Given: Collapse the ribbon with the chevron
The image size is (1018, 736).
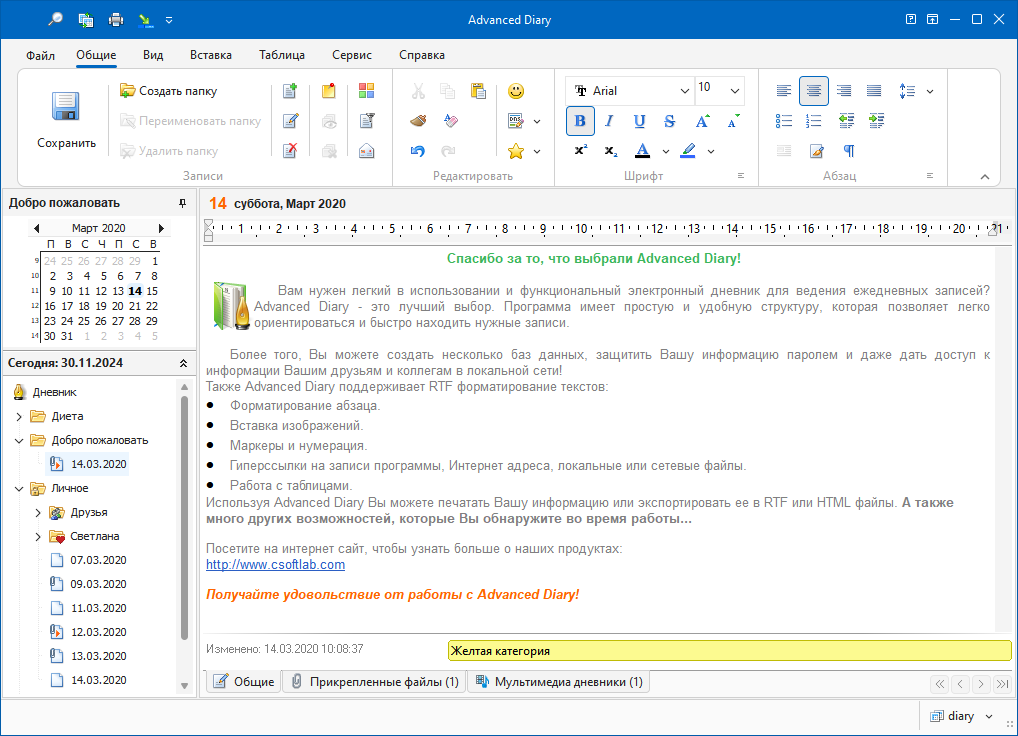Looking at the screenshot, I should (984, 177).
